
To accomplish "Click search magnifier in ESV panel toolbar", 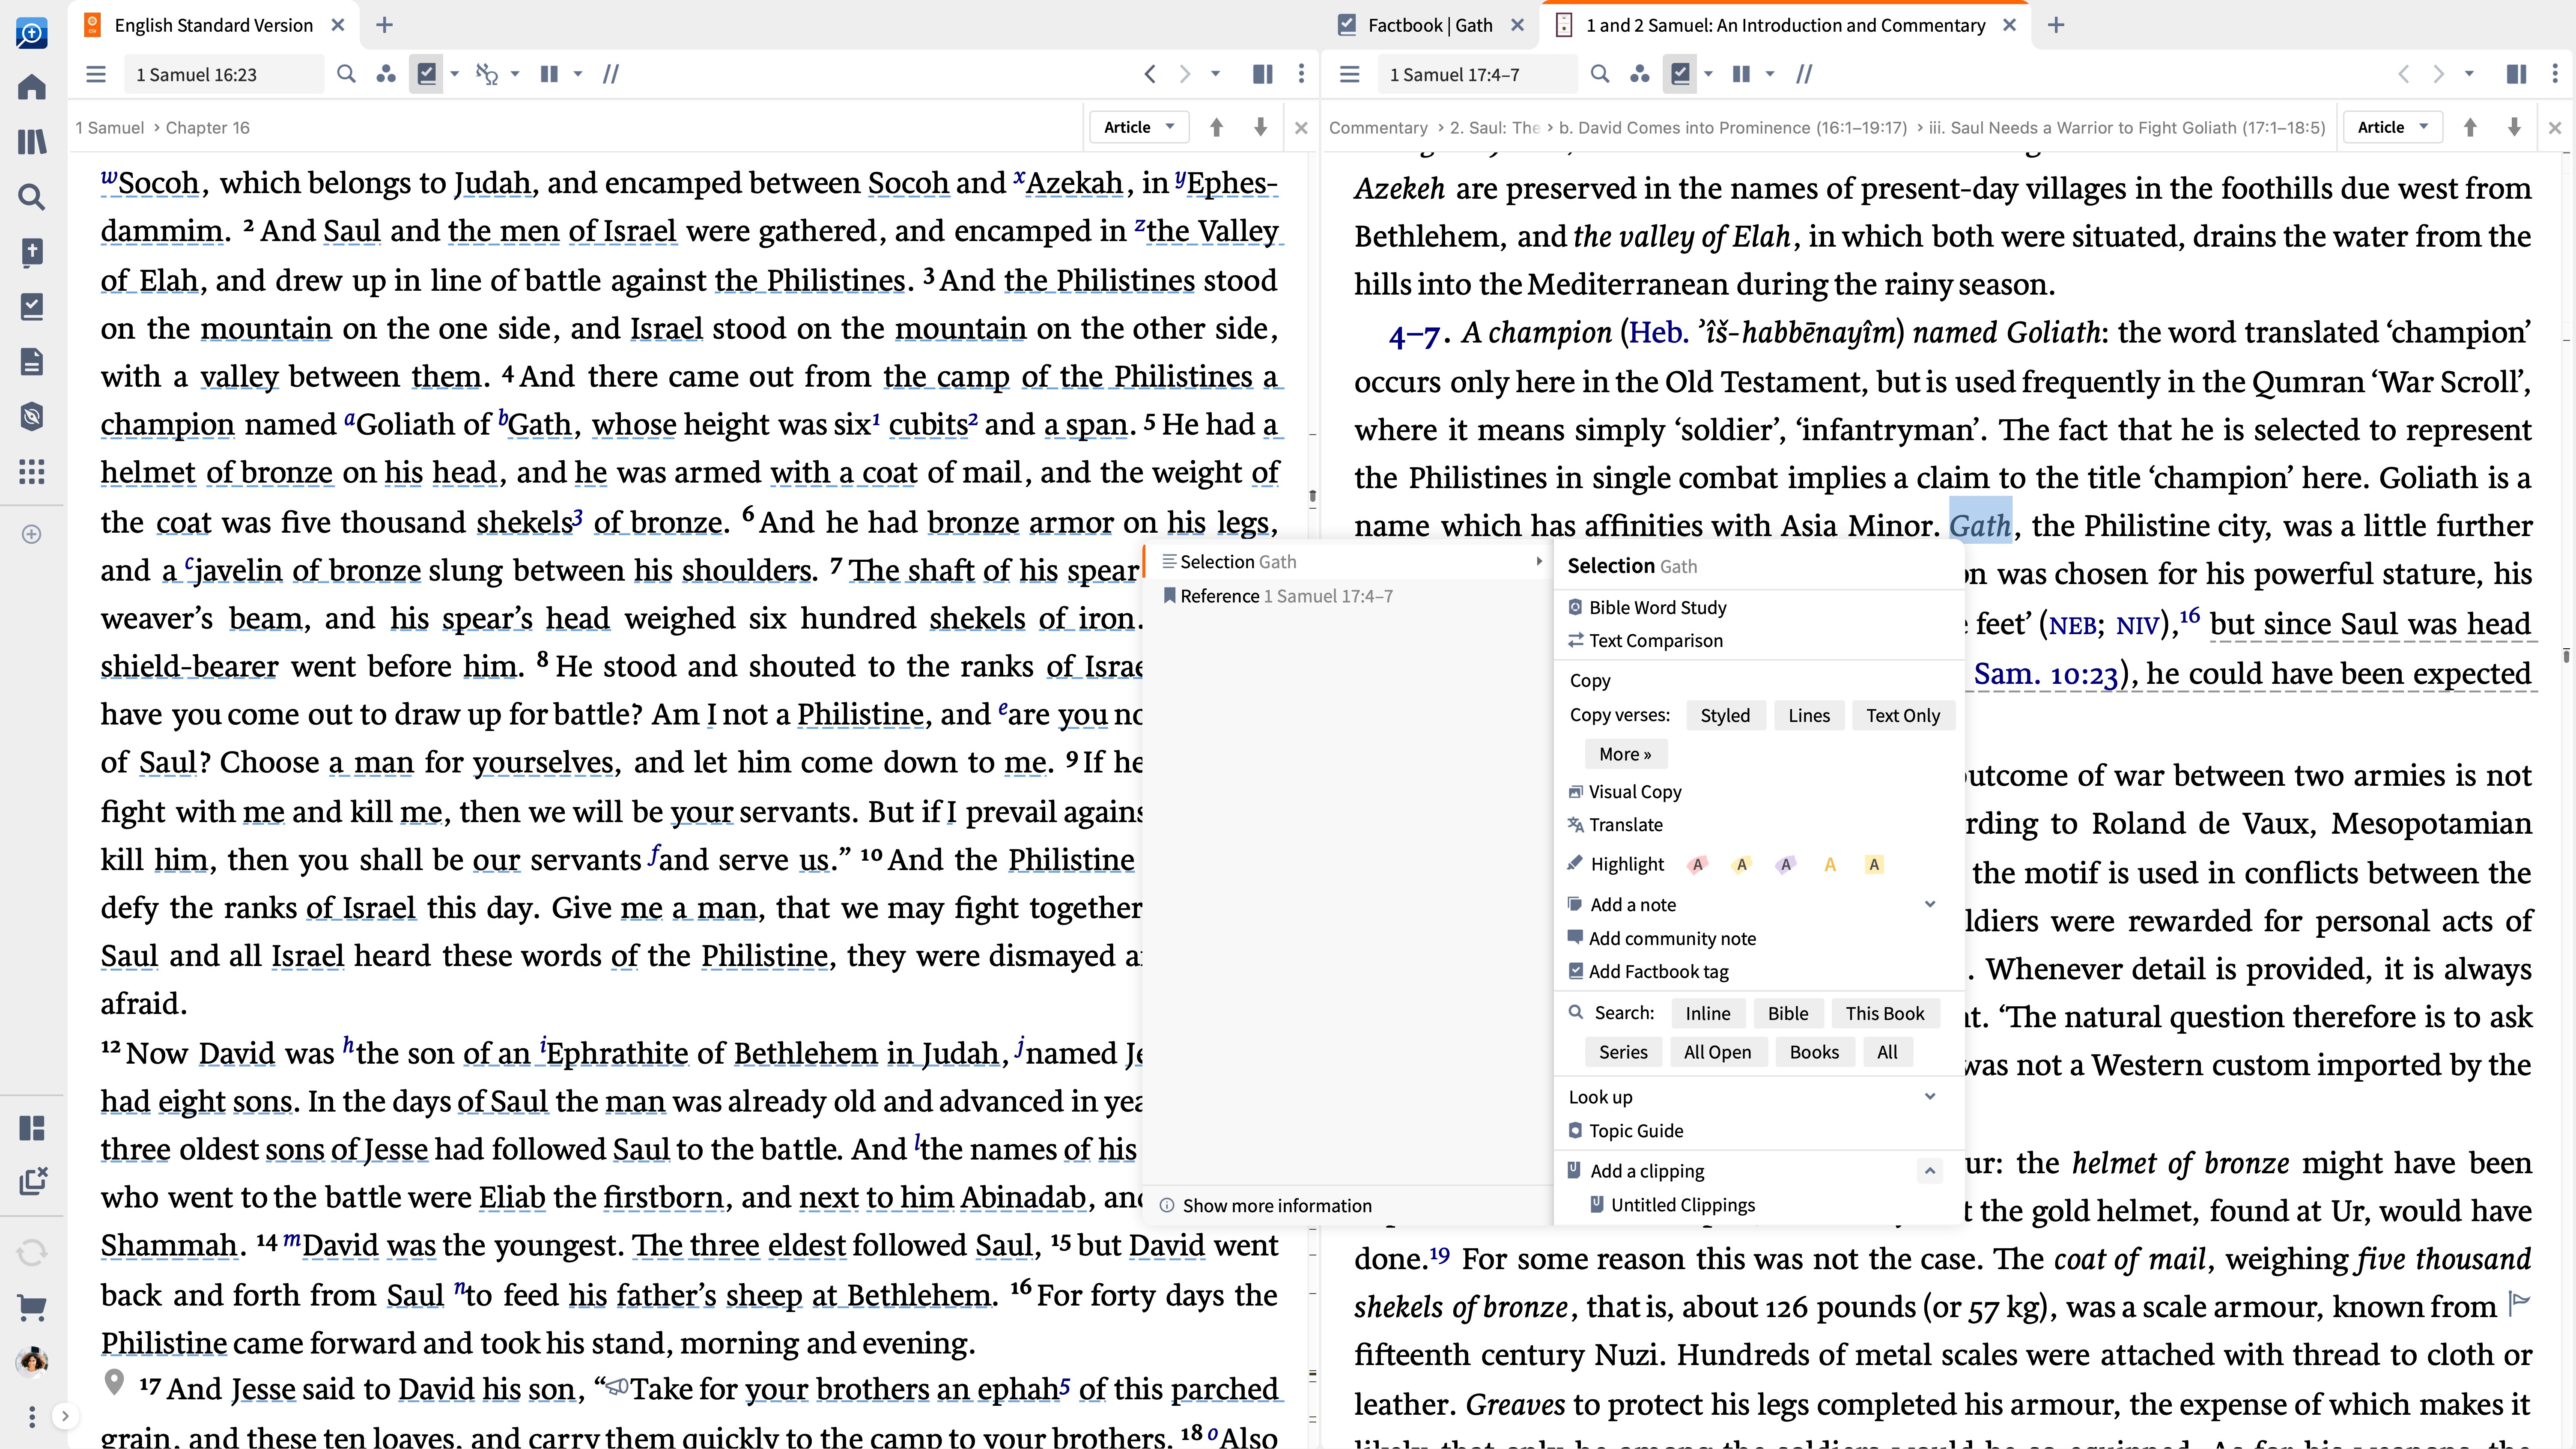I will [346, 74].
